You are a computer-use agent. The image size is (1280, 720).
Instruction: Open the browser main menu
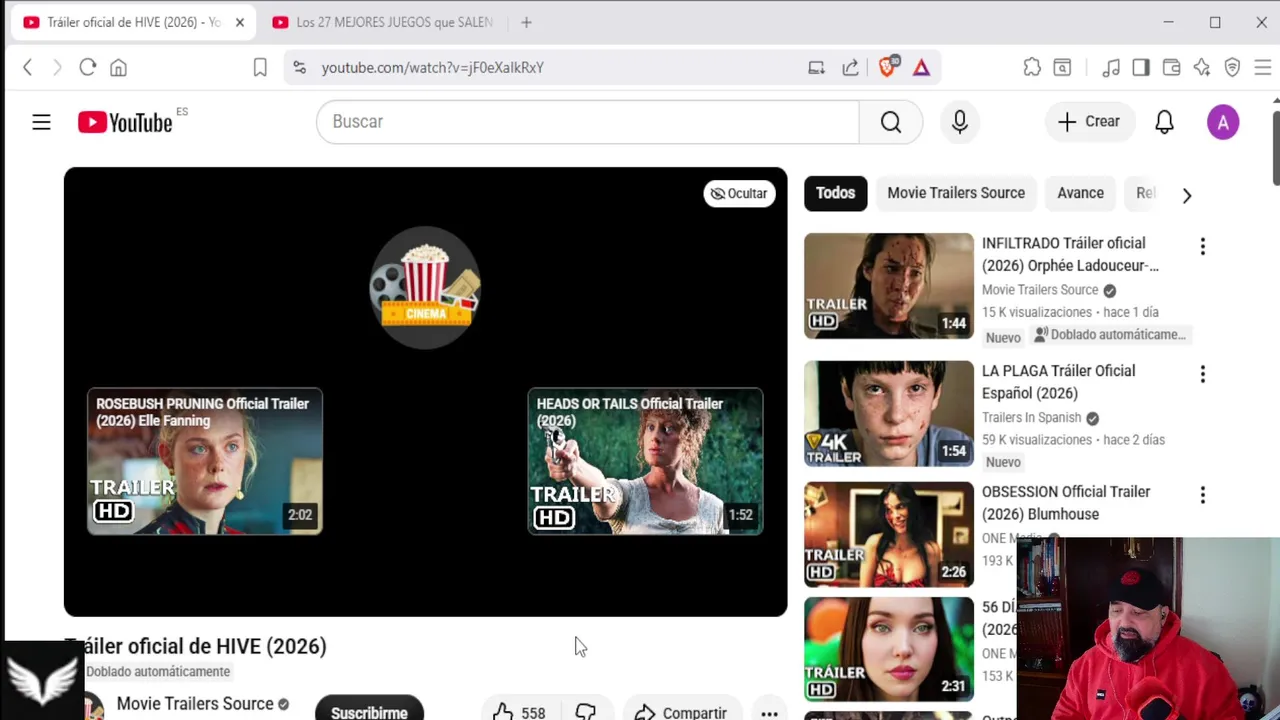(1262, 67)
